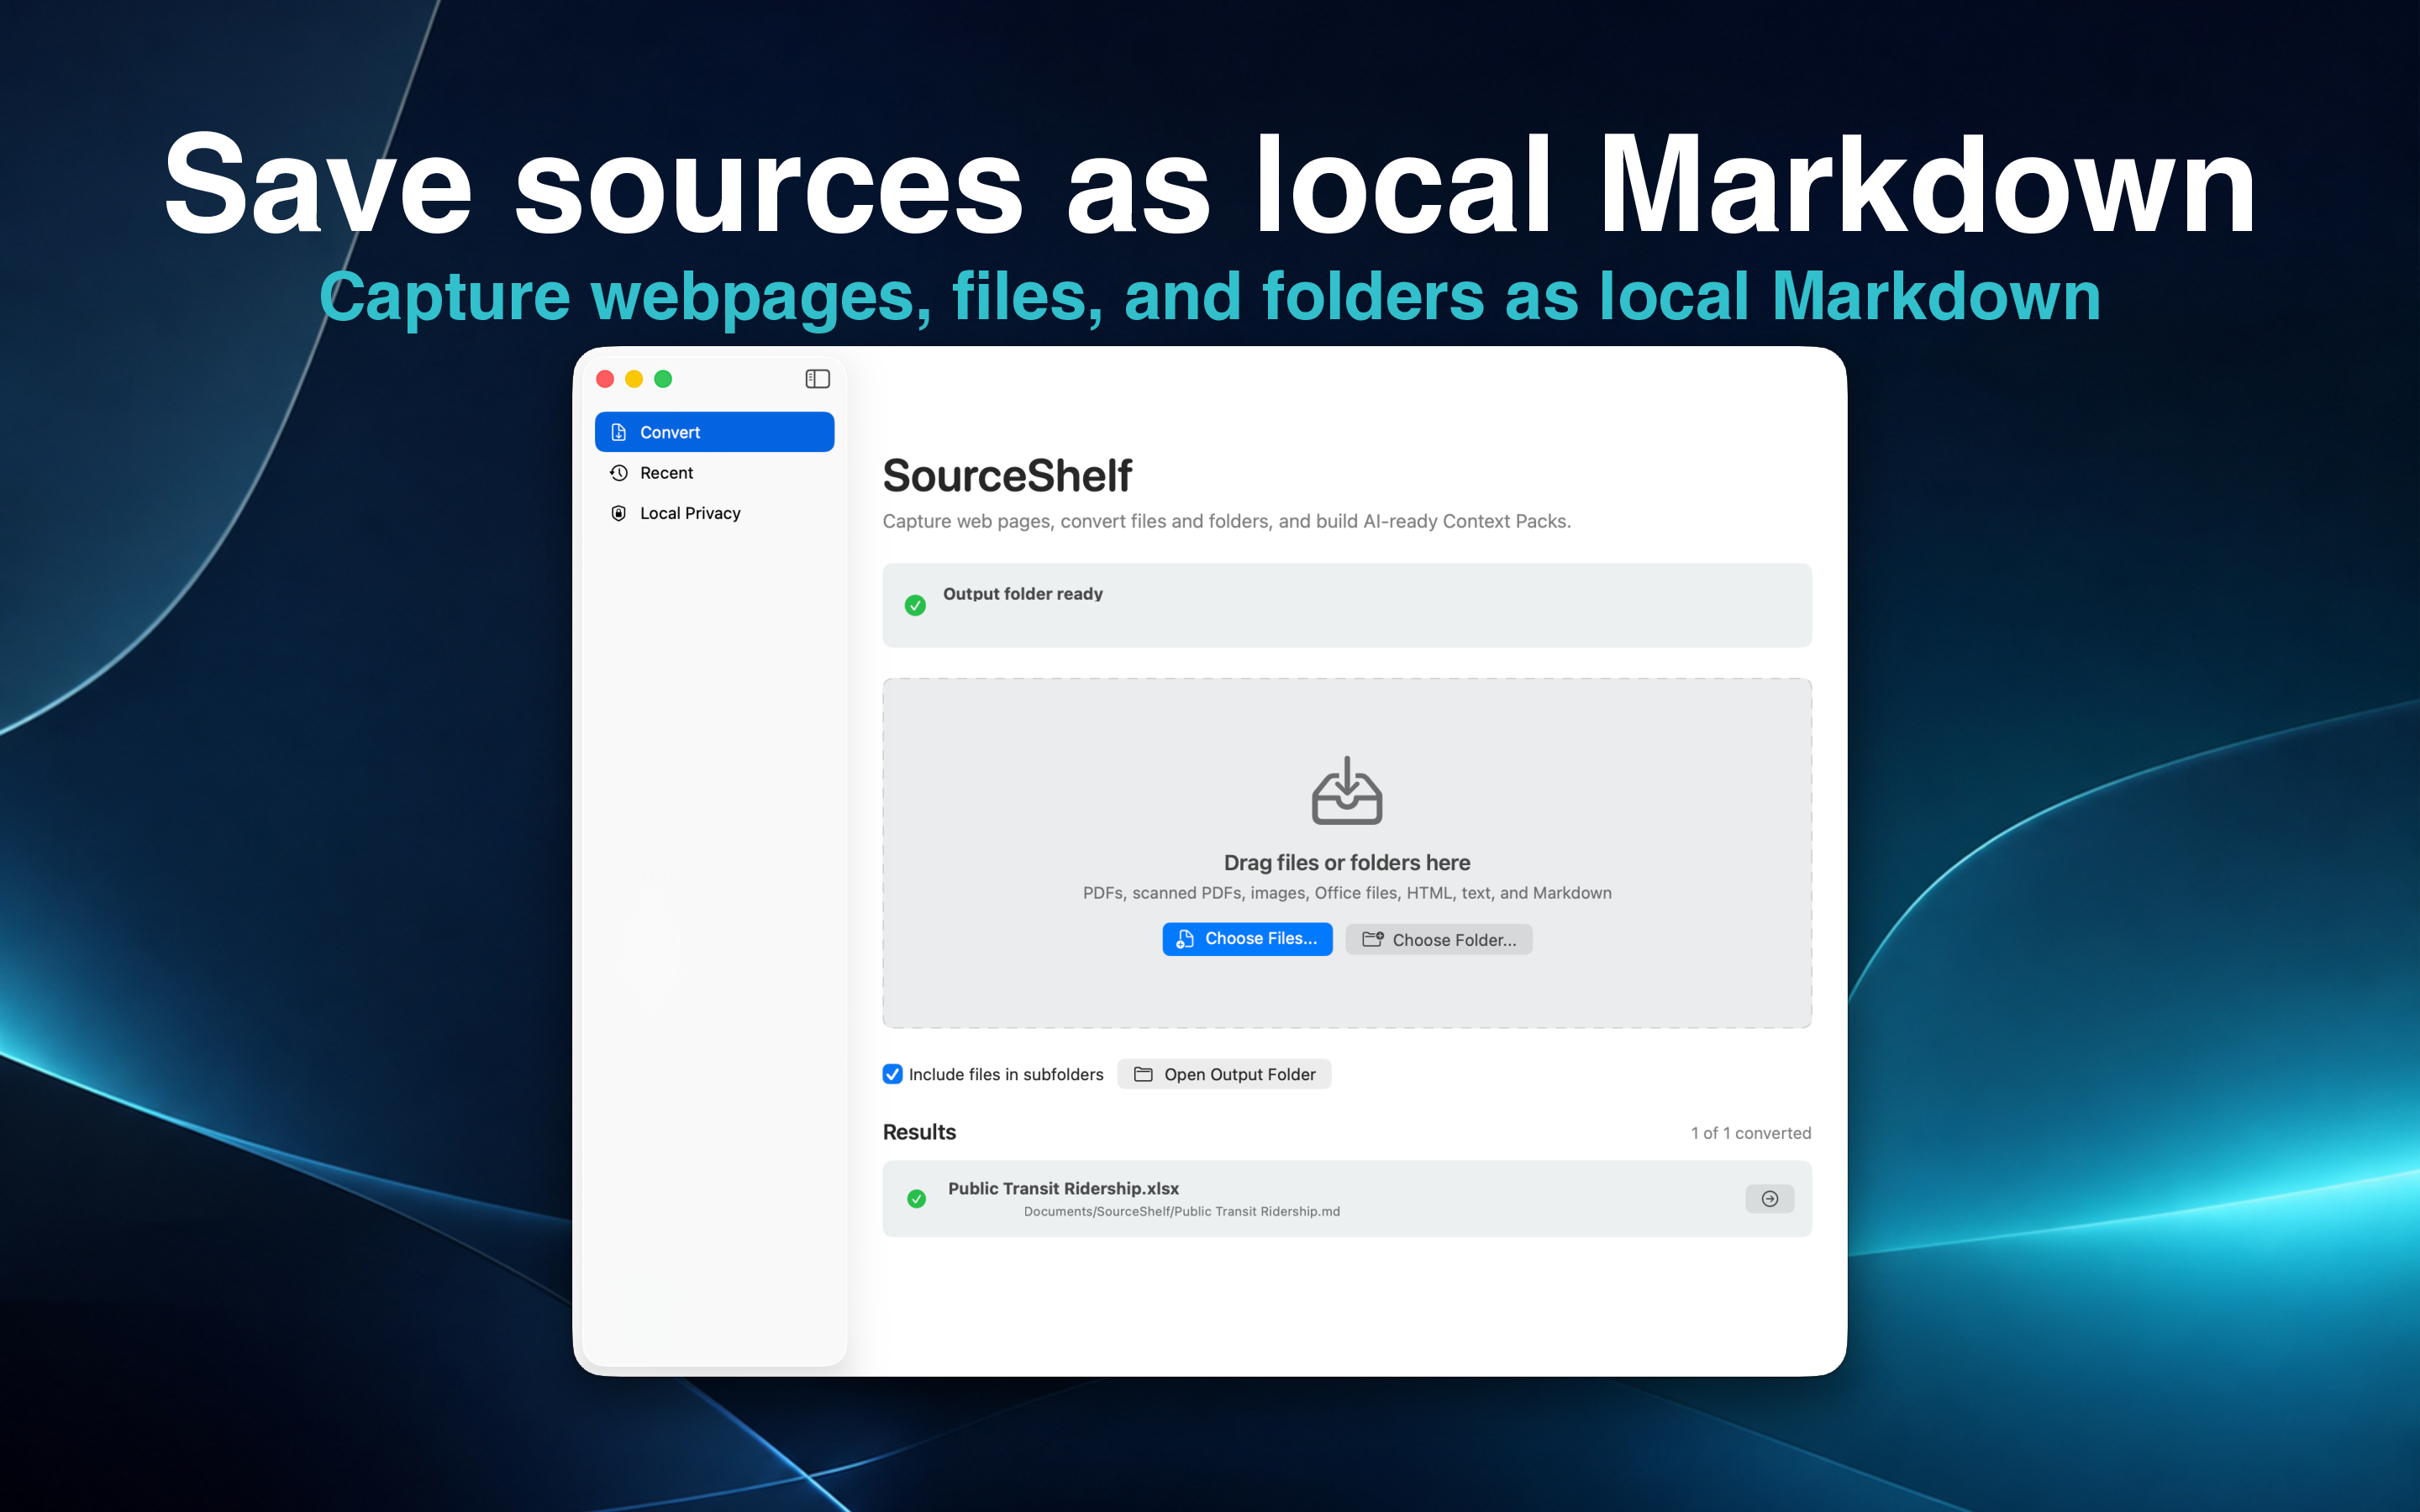Click the Choose Files button

1247,939
